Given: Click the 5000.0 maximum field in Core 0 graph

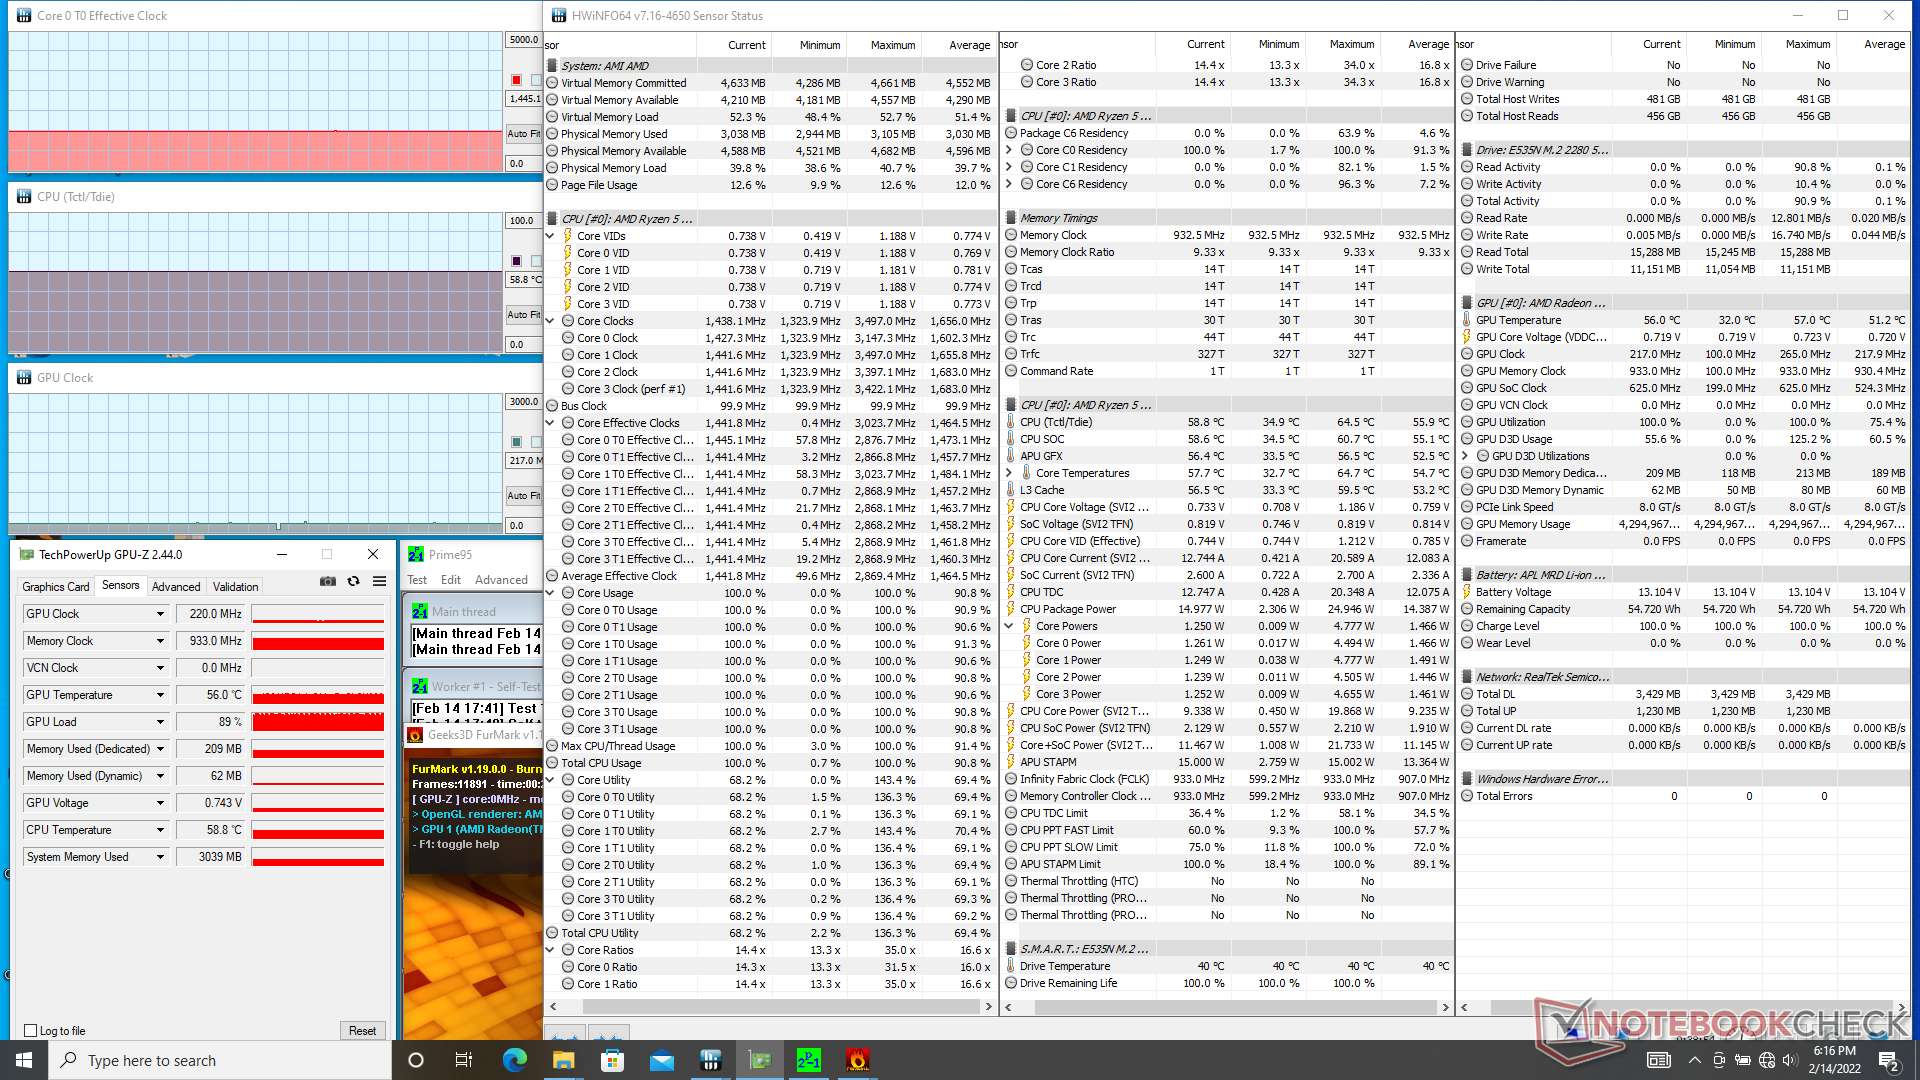Looking at the screenshot, I should 523,40.
